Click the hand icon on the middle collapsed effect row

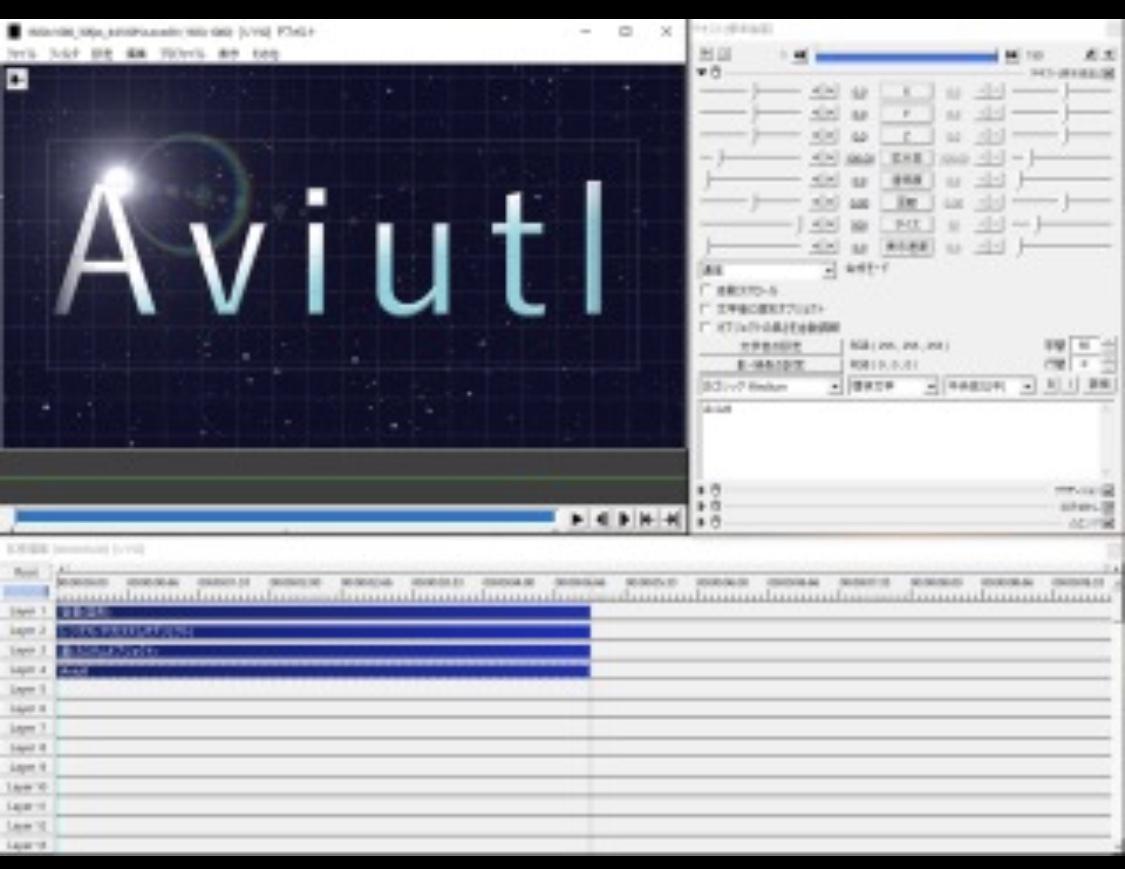[715, 507]
